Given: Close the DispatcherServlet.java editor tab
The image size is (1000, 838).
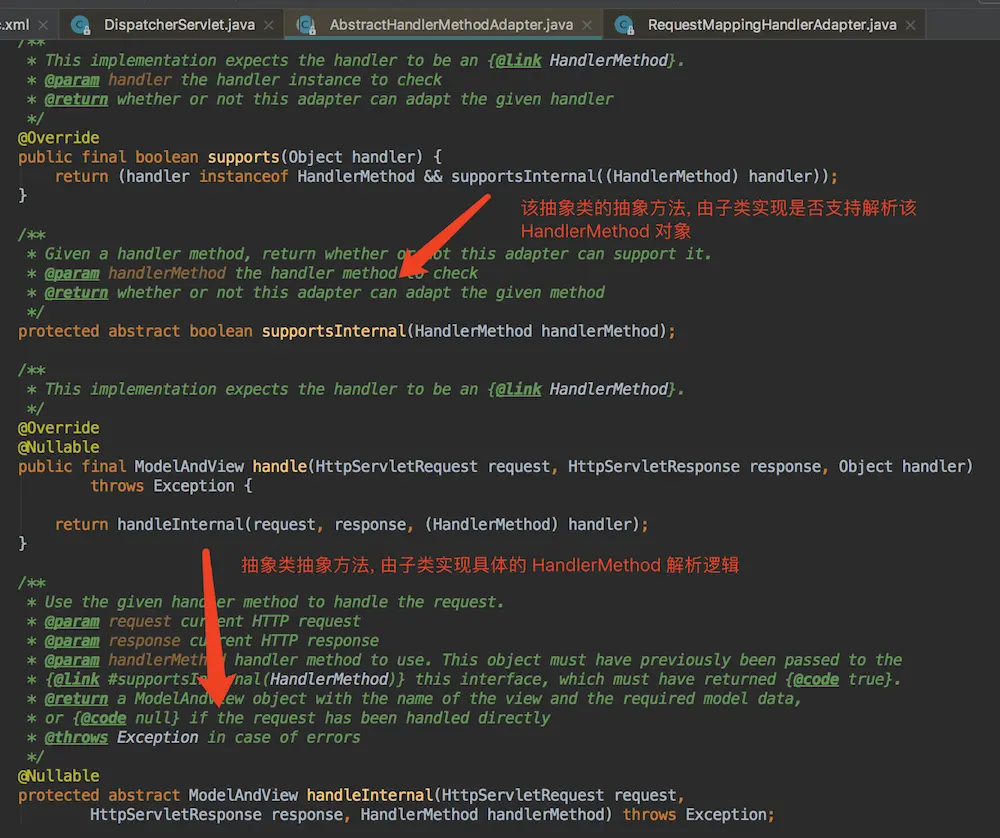Looking at the screenshot, I should tap(270, 25).
